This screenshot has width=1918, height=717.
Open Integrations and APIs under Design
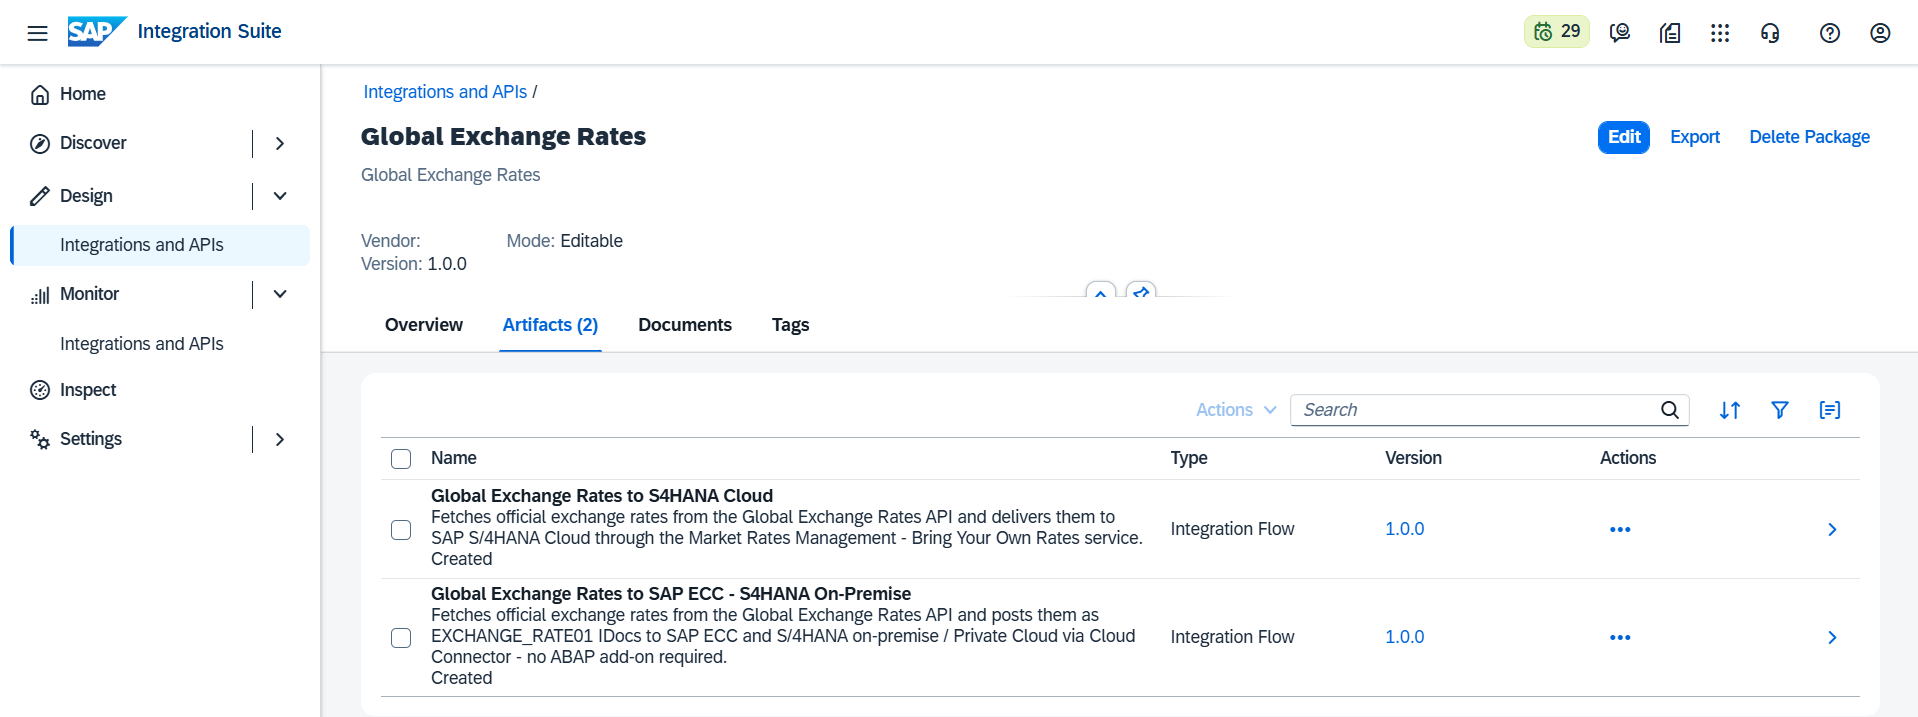pyautogui.click(x=160, y=245)
